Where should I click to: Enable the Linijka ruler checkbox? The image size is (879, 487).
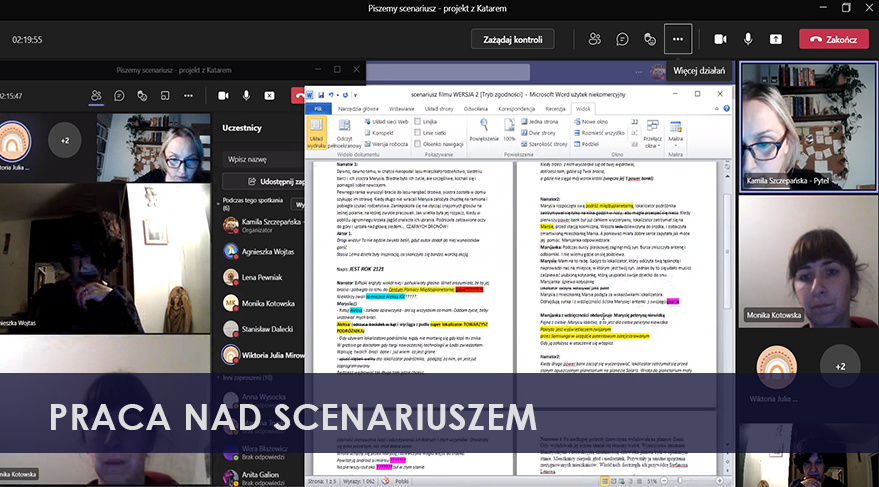pyautogui.click(x=417, y=120)
